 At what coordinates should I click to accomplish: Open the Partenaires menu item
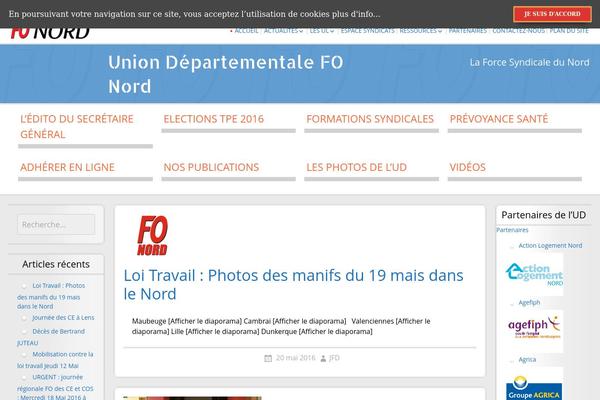(x=468, y=31)
